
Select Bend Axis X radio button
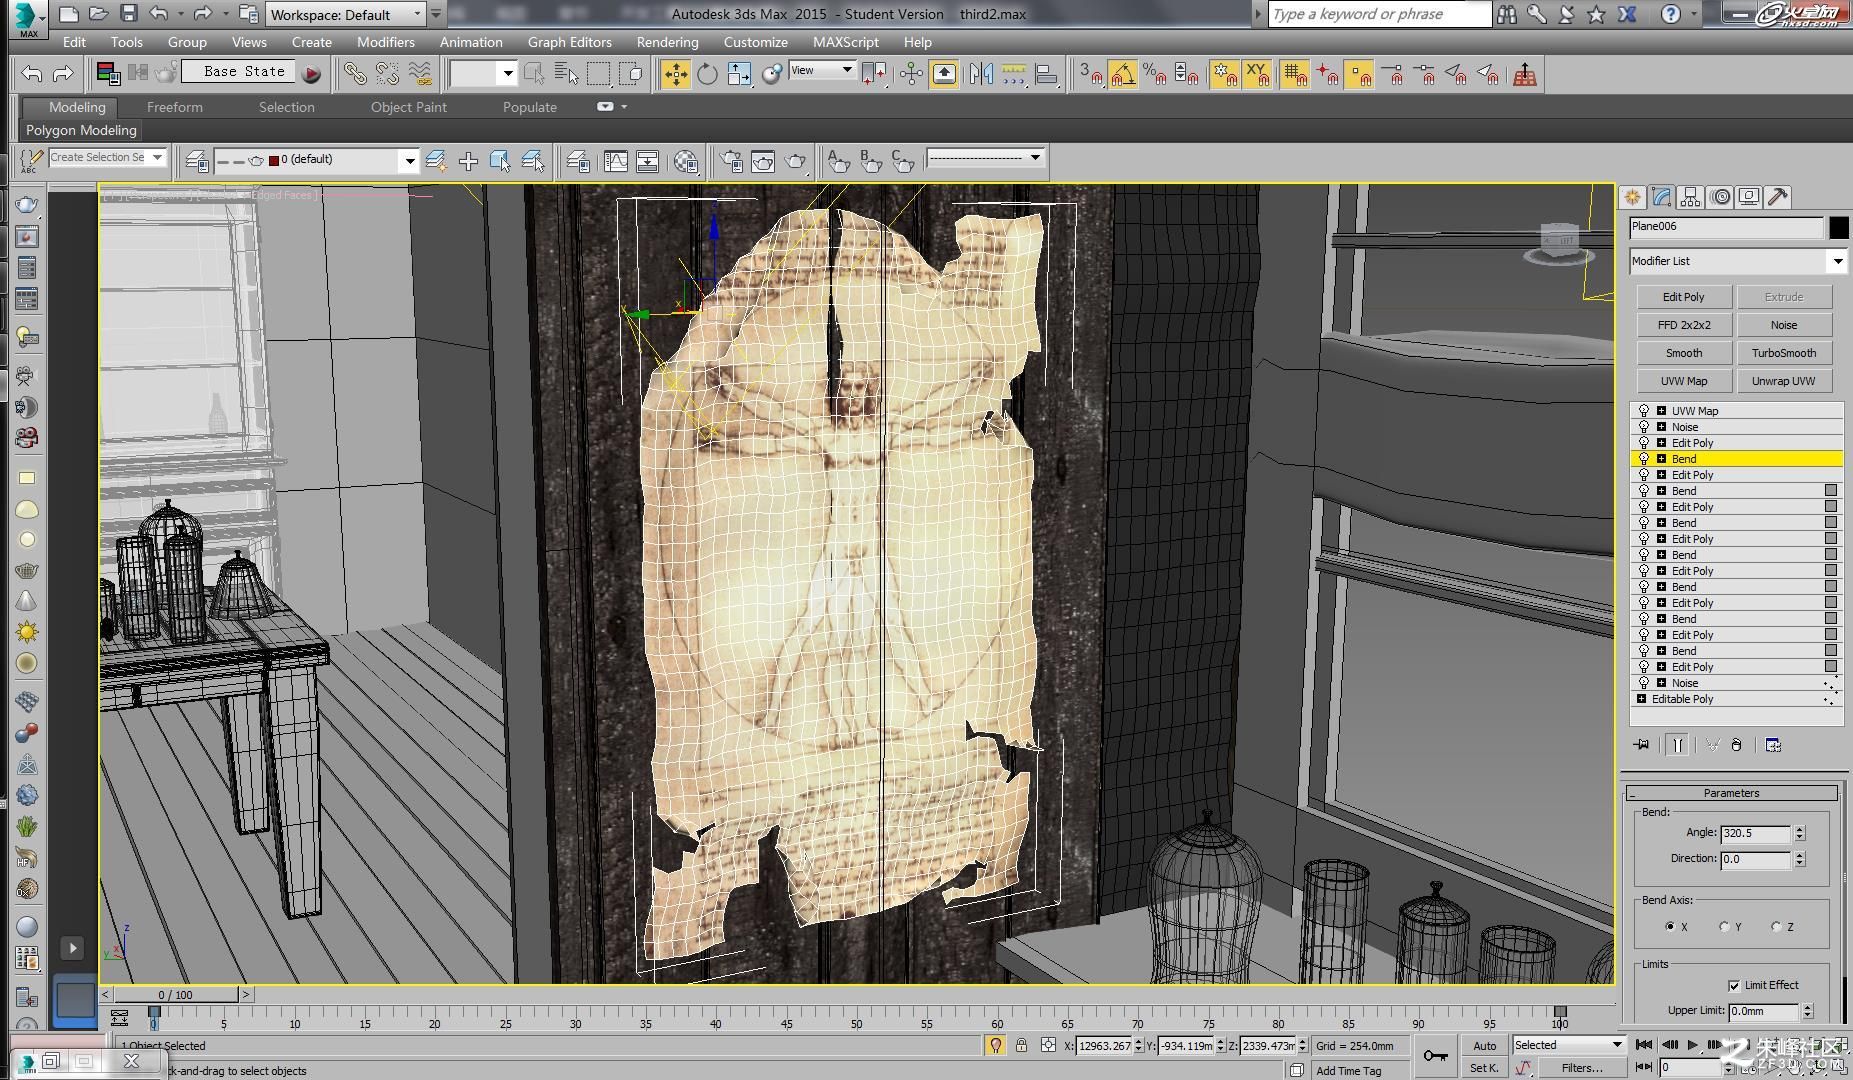(x=1670, y=927)
